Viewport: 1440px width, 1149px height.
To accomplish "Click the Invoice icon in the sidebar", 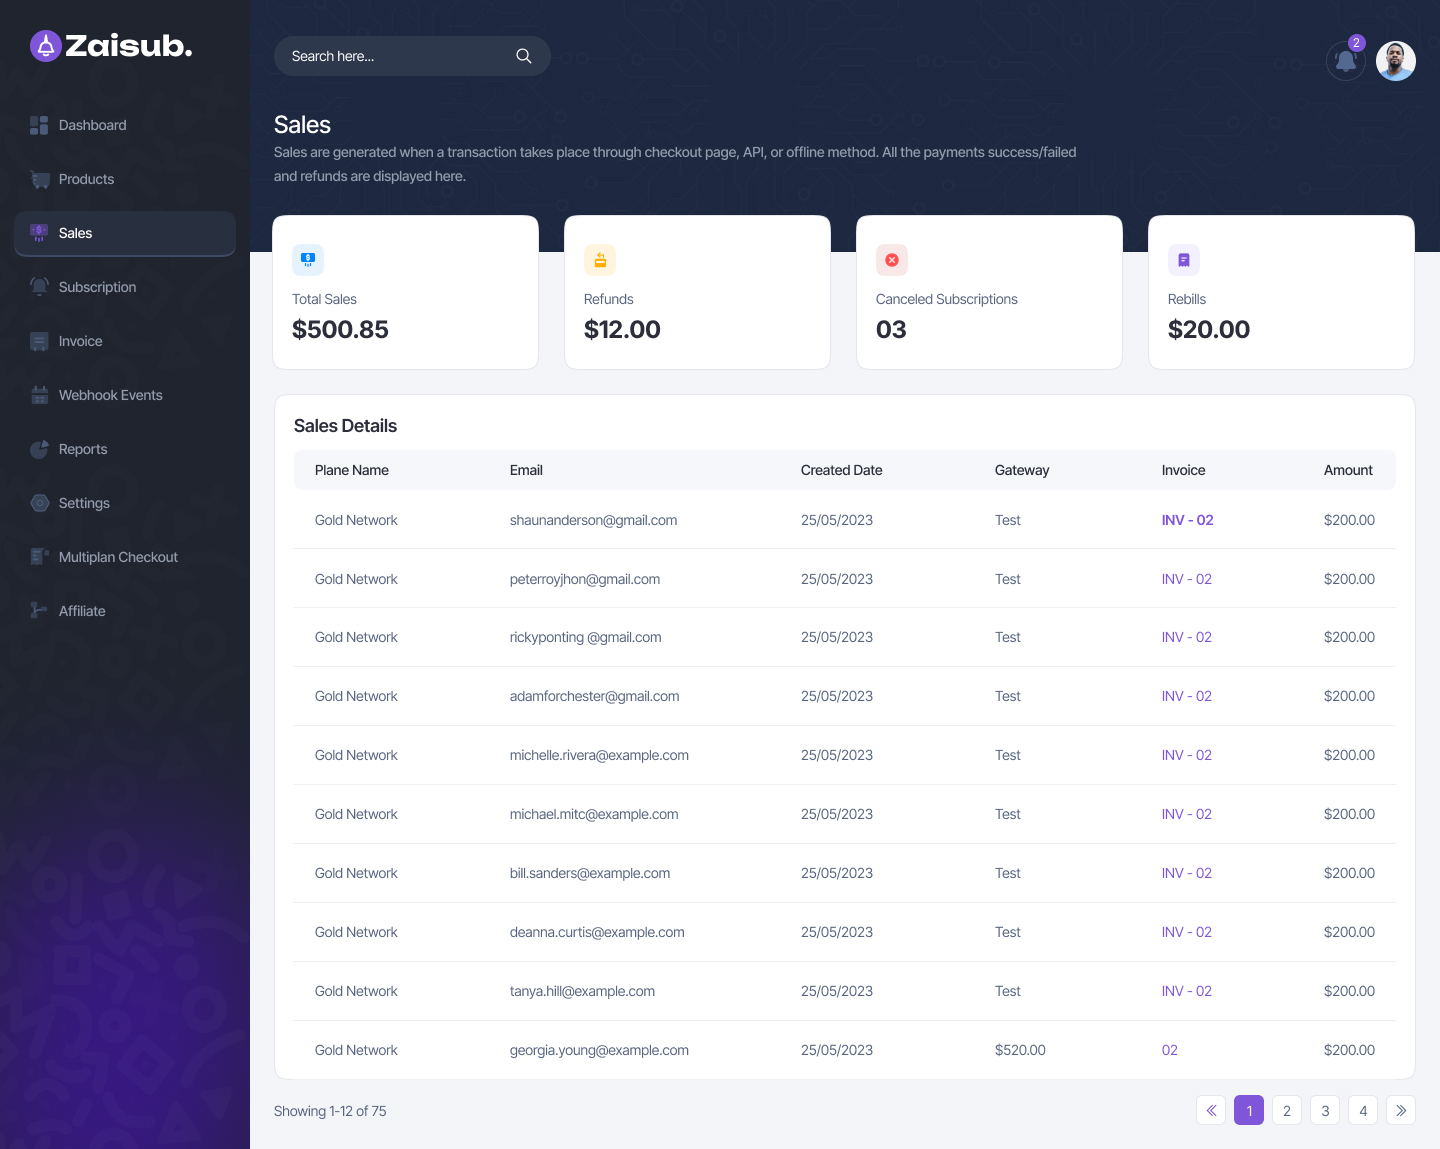I will [40, 341].
